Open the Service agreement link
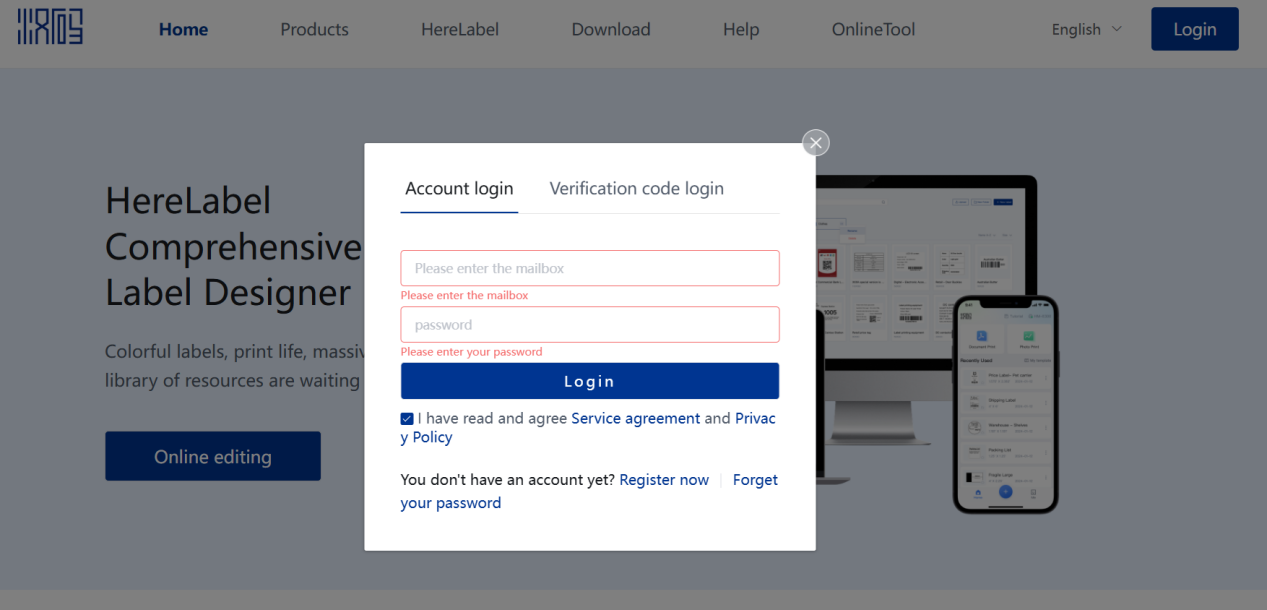The height and width of the screenshot is (610, 1267). click(636, 418)
